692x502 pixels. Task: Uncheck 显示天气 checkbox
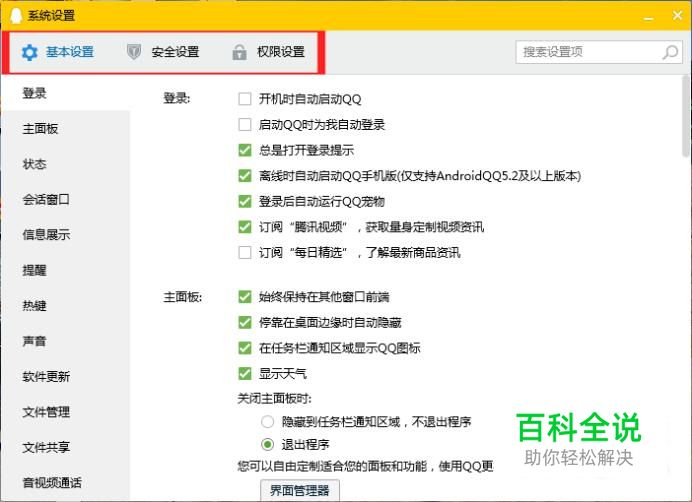tap(244, 374)
